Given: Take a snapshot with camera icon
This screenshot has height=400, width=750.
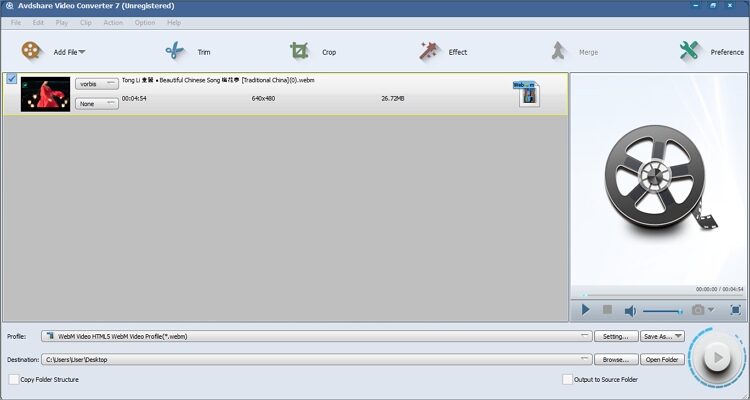Looking at the screenshot, I should (698, 310).
